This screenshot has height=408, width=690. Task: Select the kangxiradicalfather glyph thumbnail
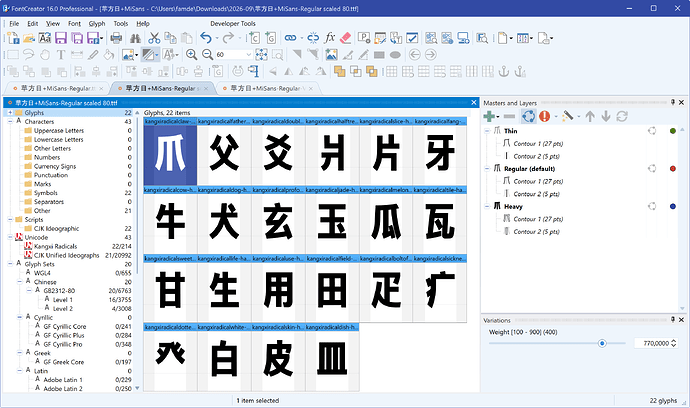(x=224, y=151)
